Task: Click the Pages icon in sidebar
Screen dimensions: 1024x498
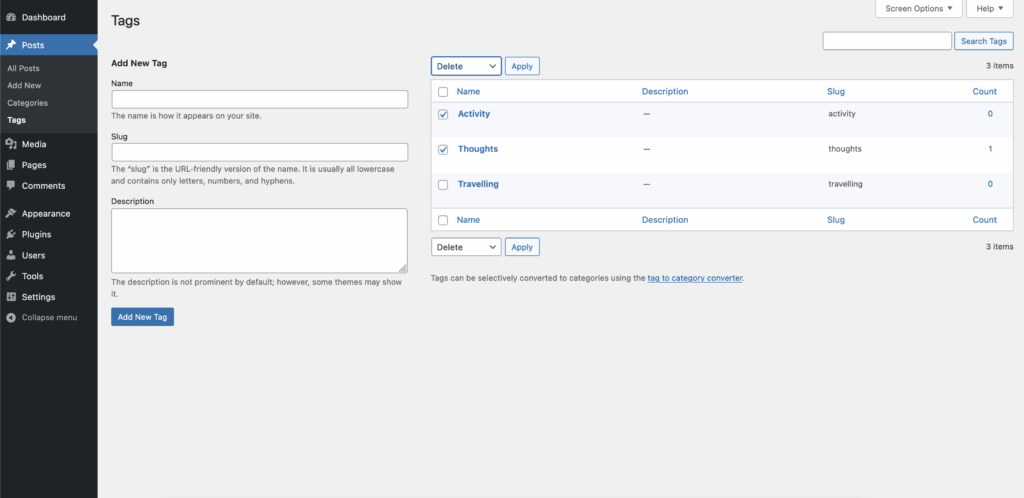Action: [11, 165]
